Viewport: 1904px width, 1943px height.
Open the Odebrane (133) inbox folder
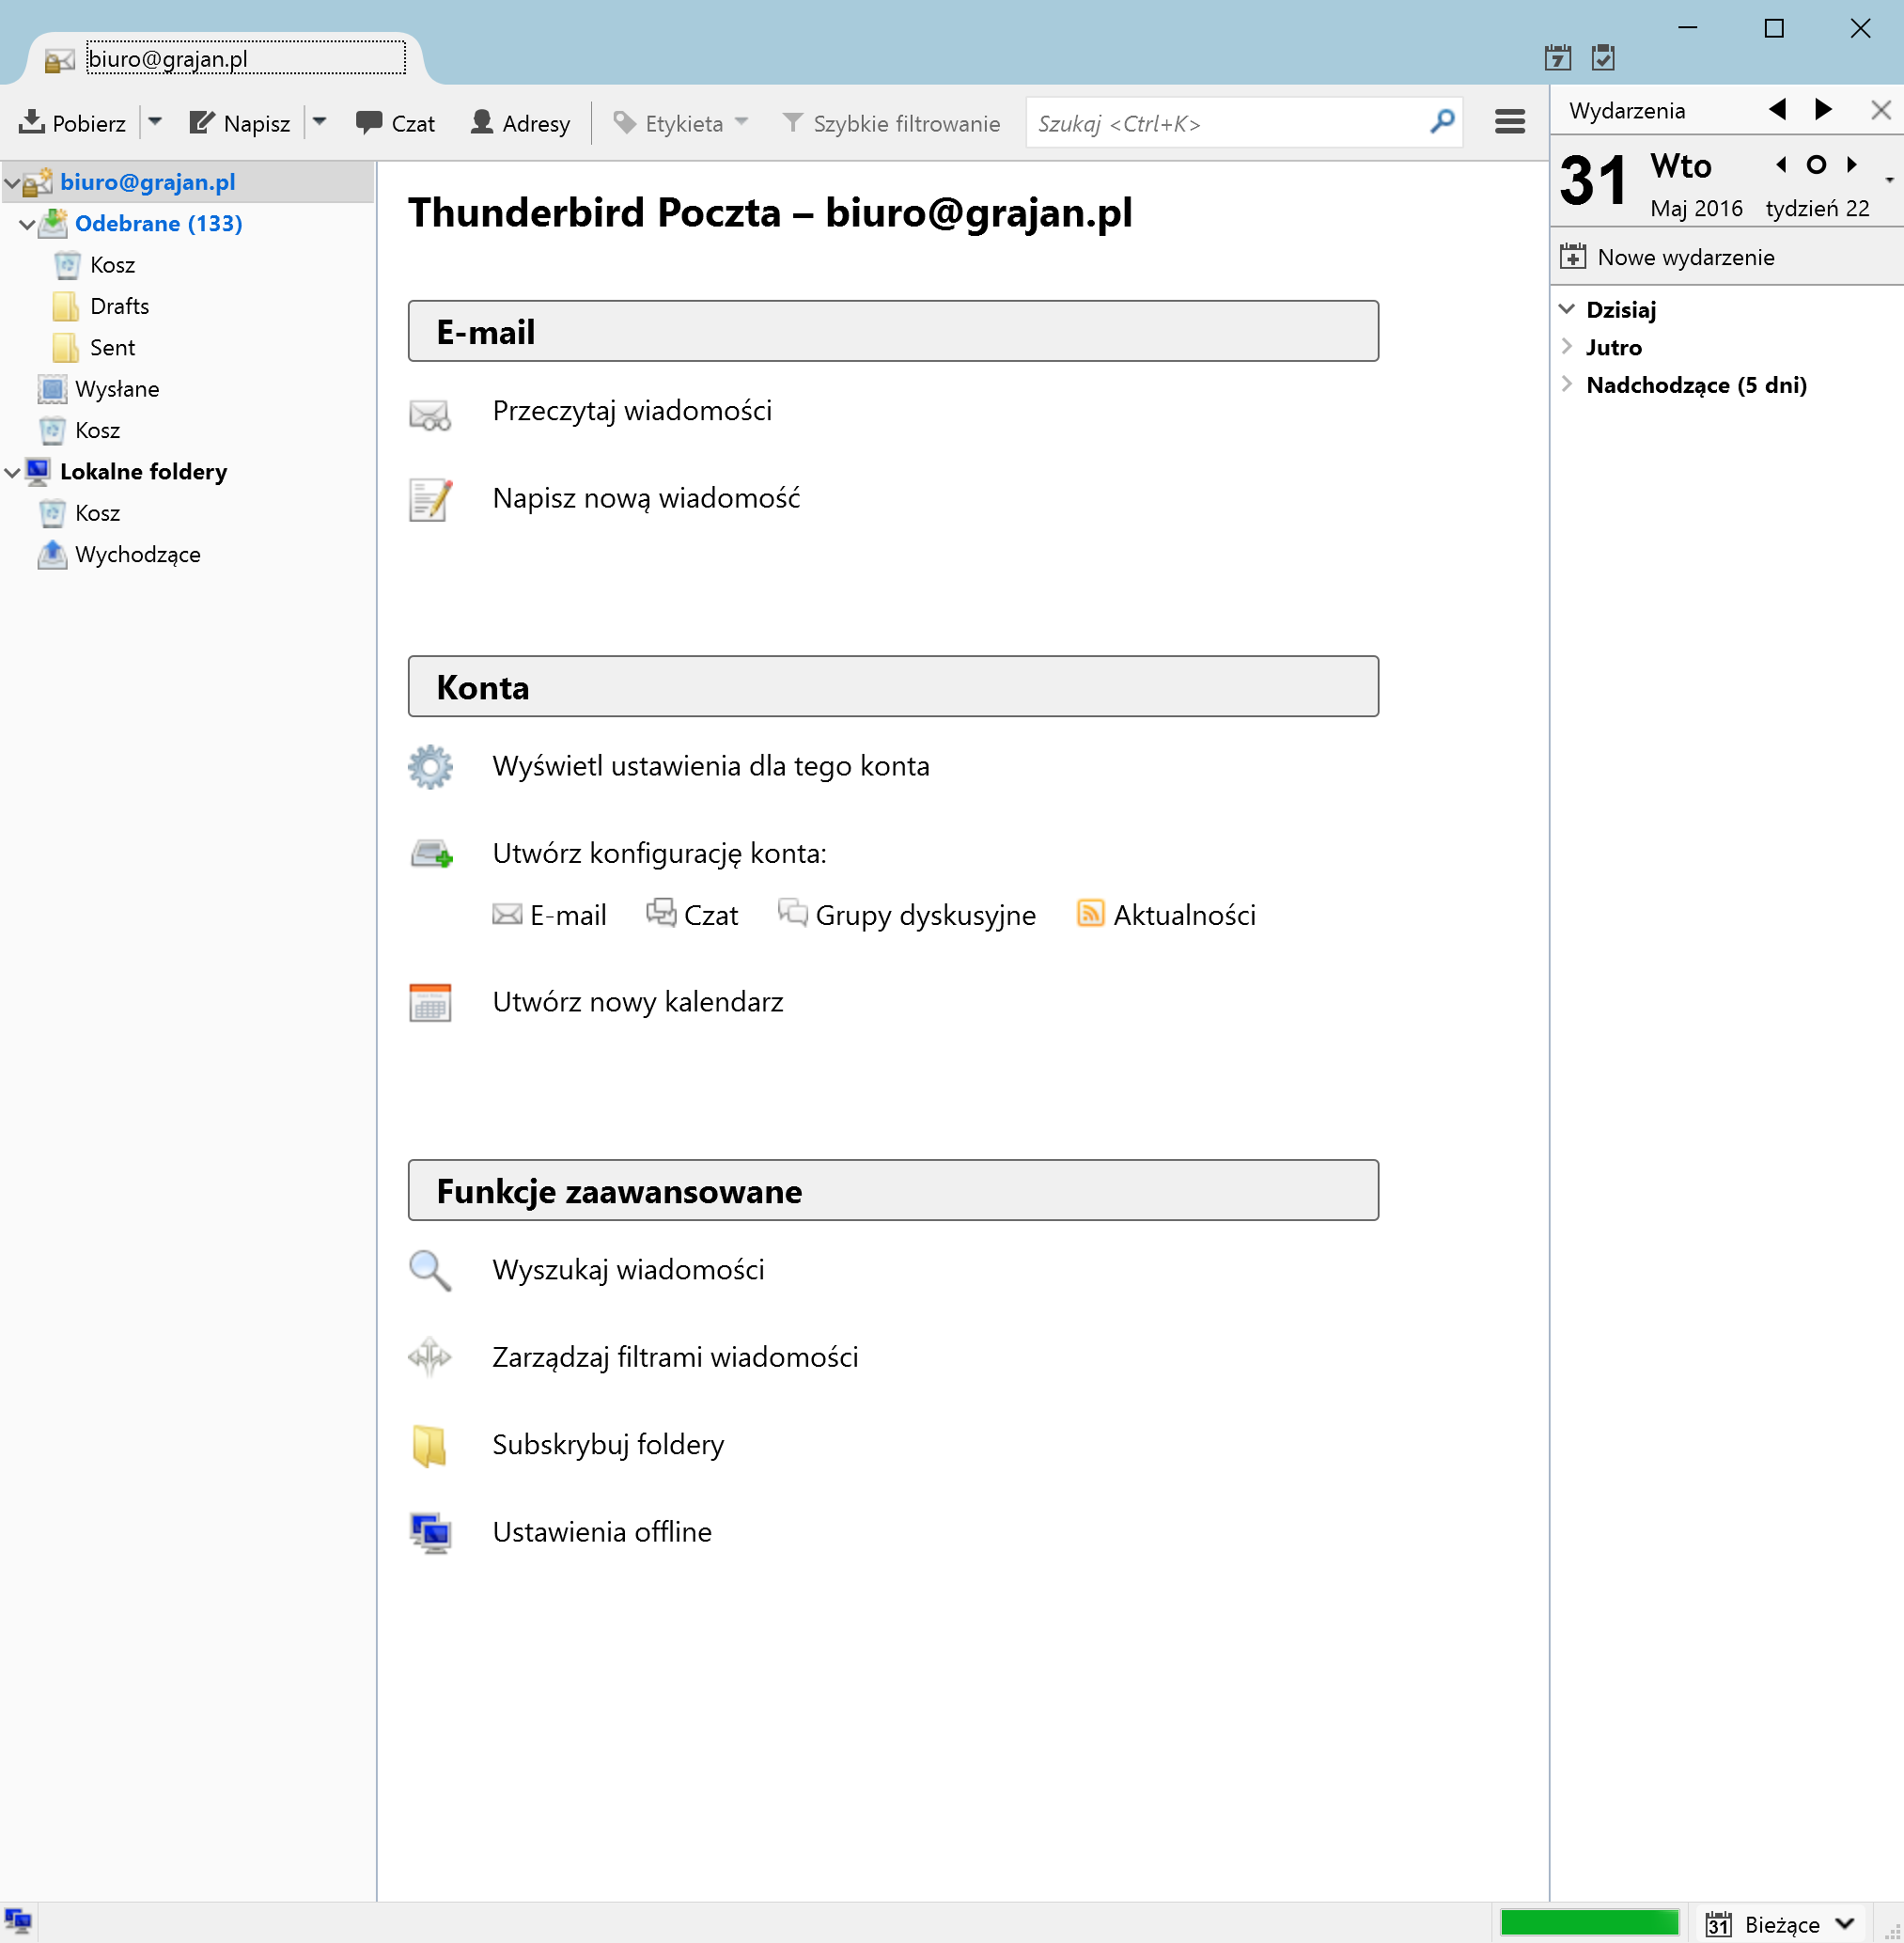coord(159,223)
